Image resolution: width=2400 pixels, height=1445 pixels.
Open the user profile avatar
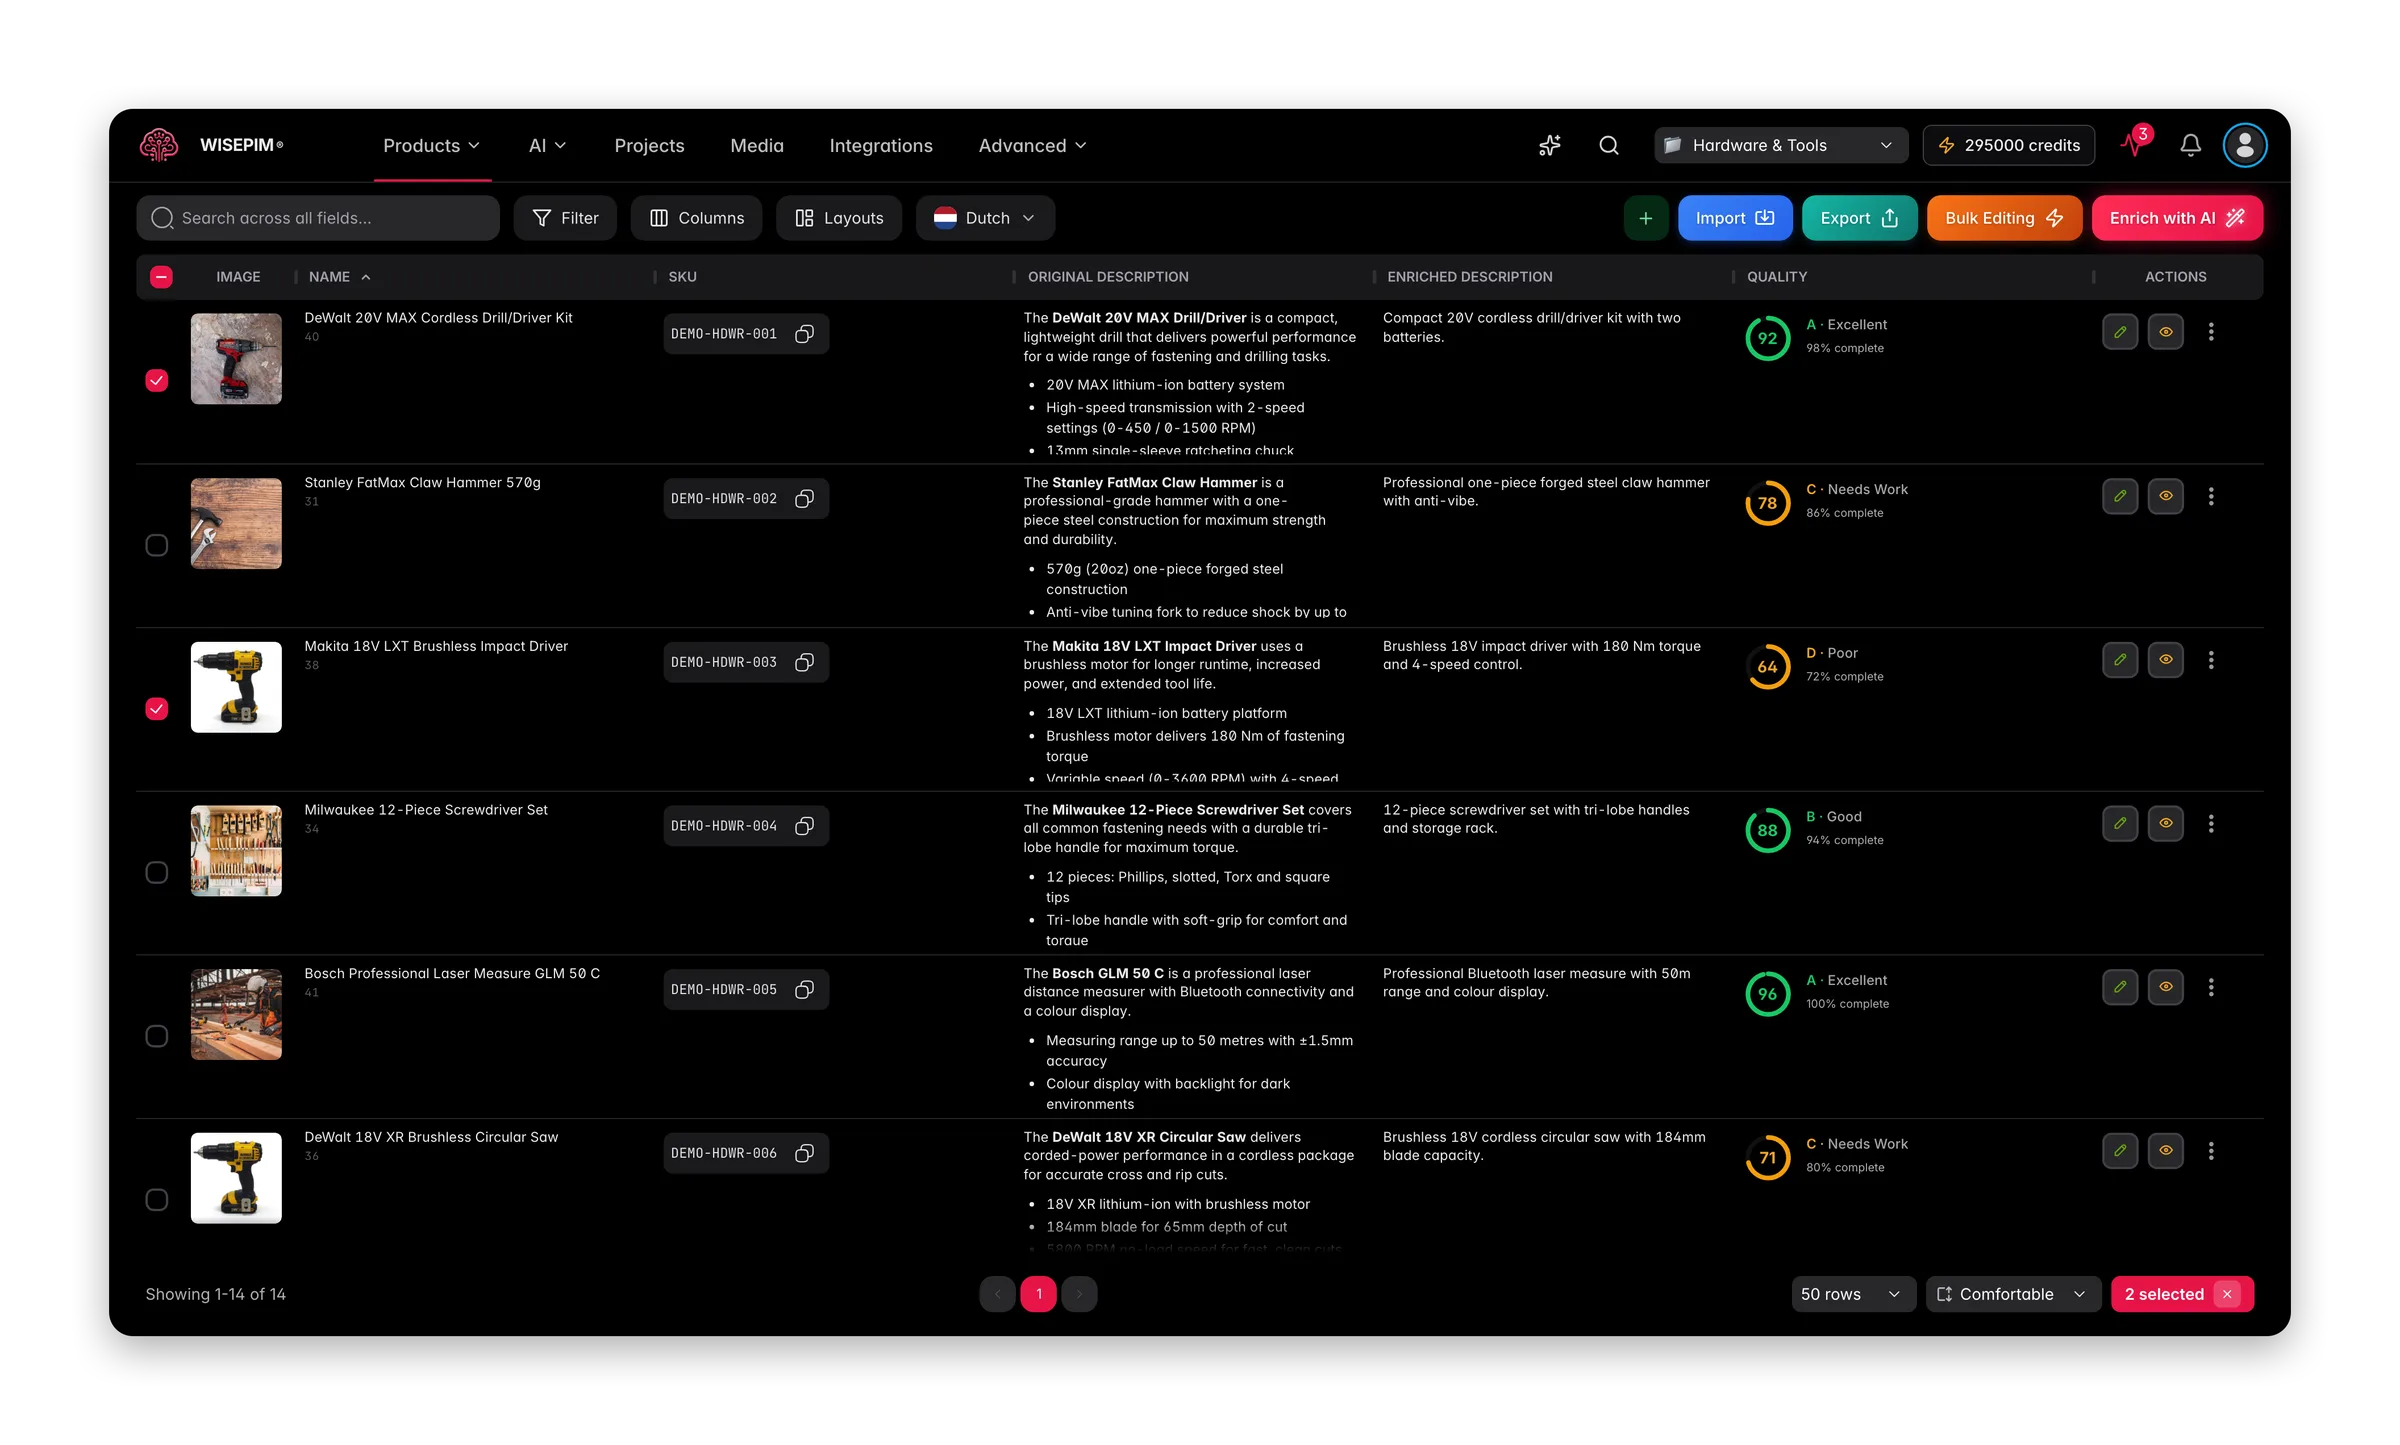[x=2245, y=146]
